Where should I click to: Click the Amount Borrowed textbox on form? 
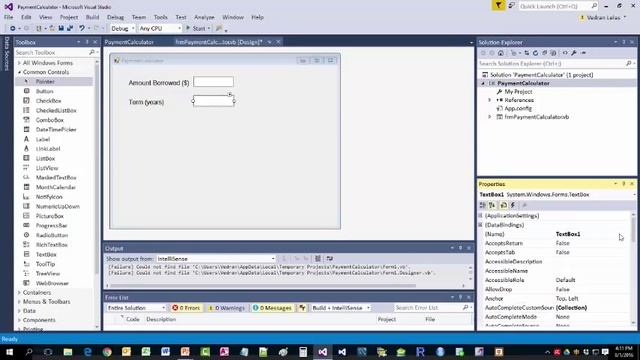(x=213, y=82)
